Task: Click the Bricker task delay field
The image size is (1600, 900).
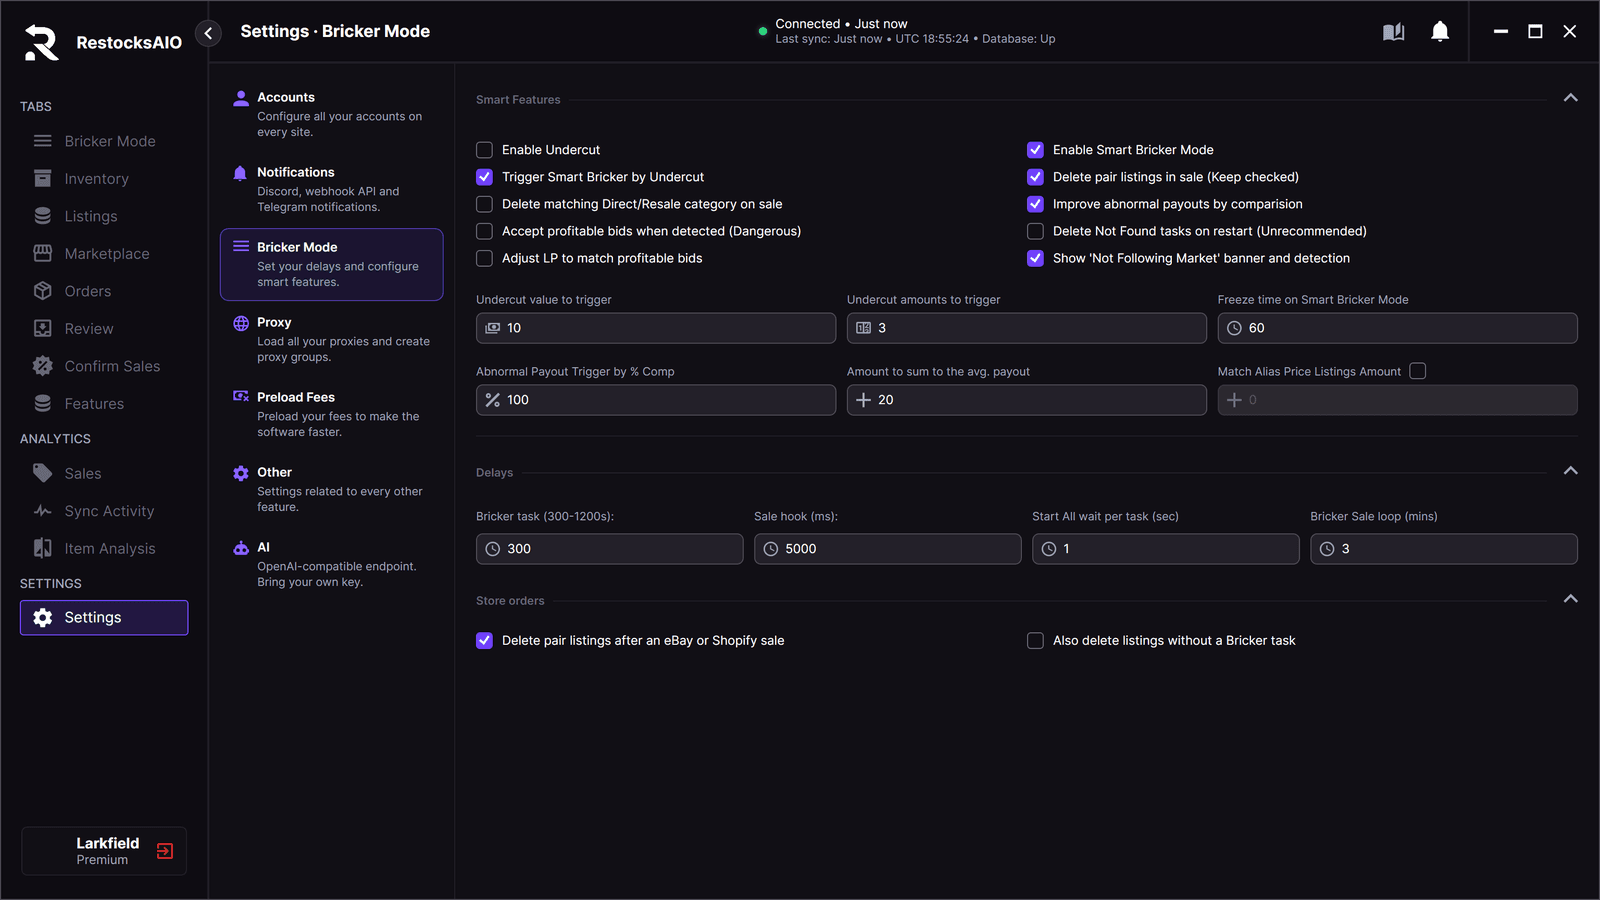Action: 610,549
